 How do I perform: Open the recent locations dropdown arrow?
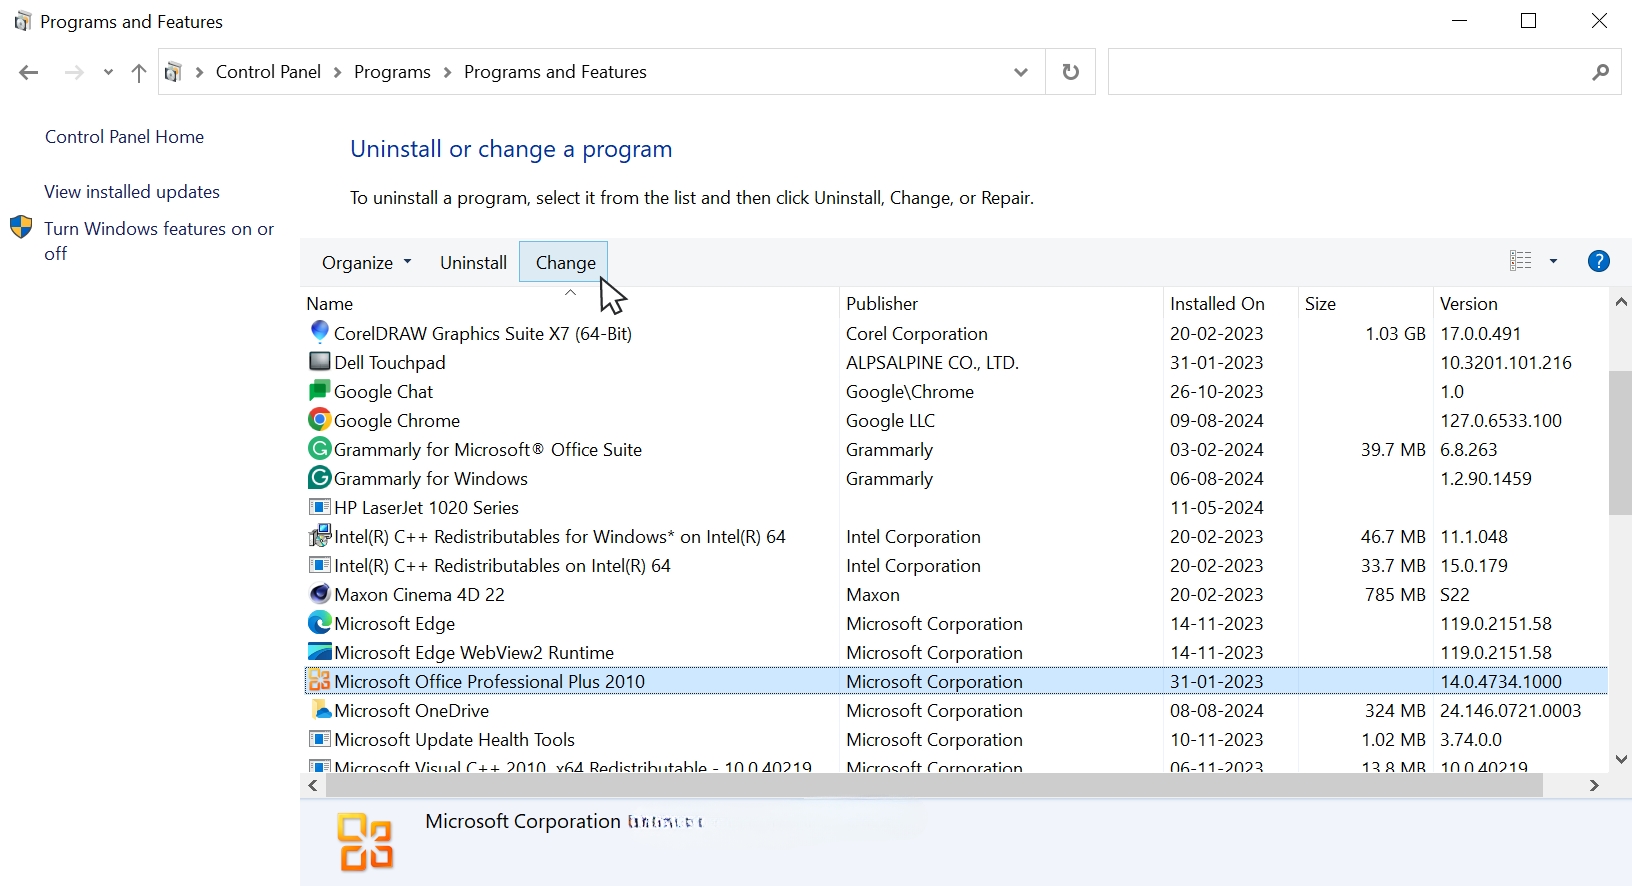pos(108,72)
